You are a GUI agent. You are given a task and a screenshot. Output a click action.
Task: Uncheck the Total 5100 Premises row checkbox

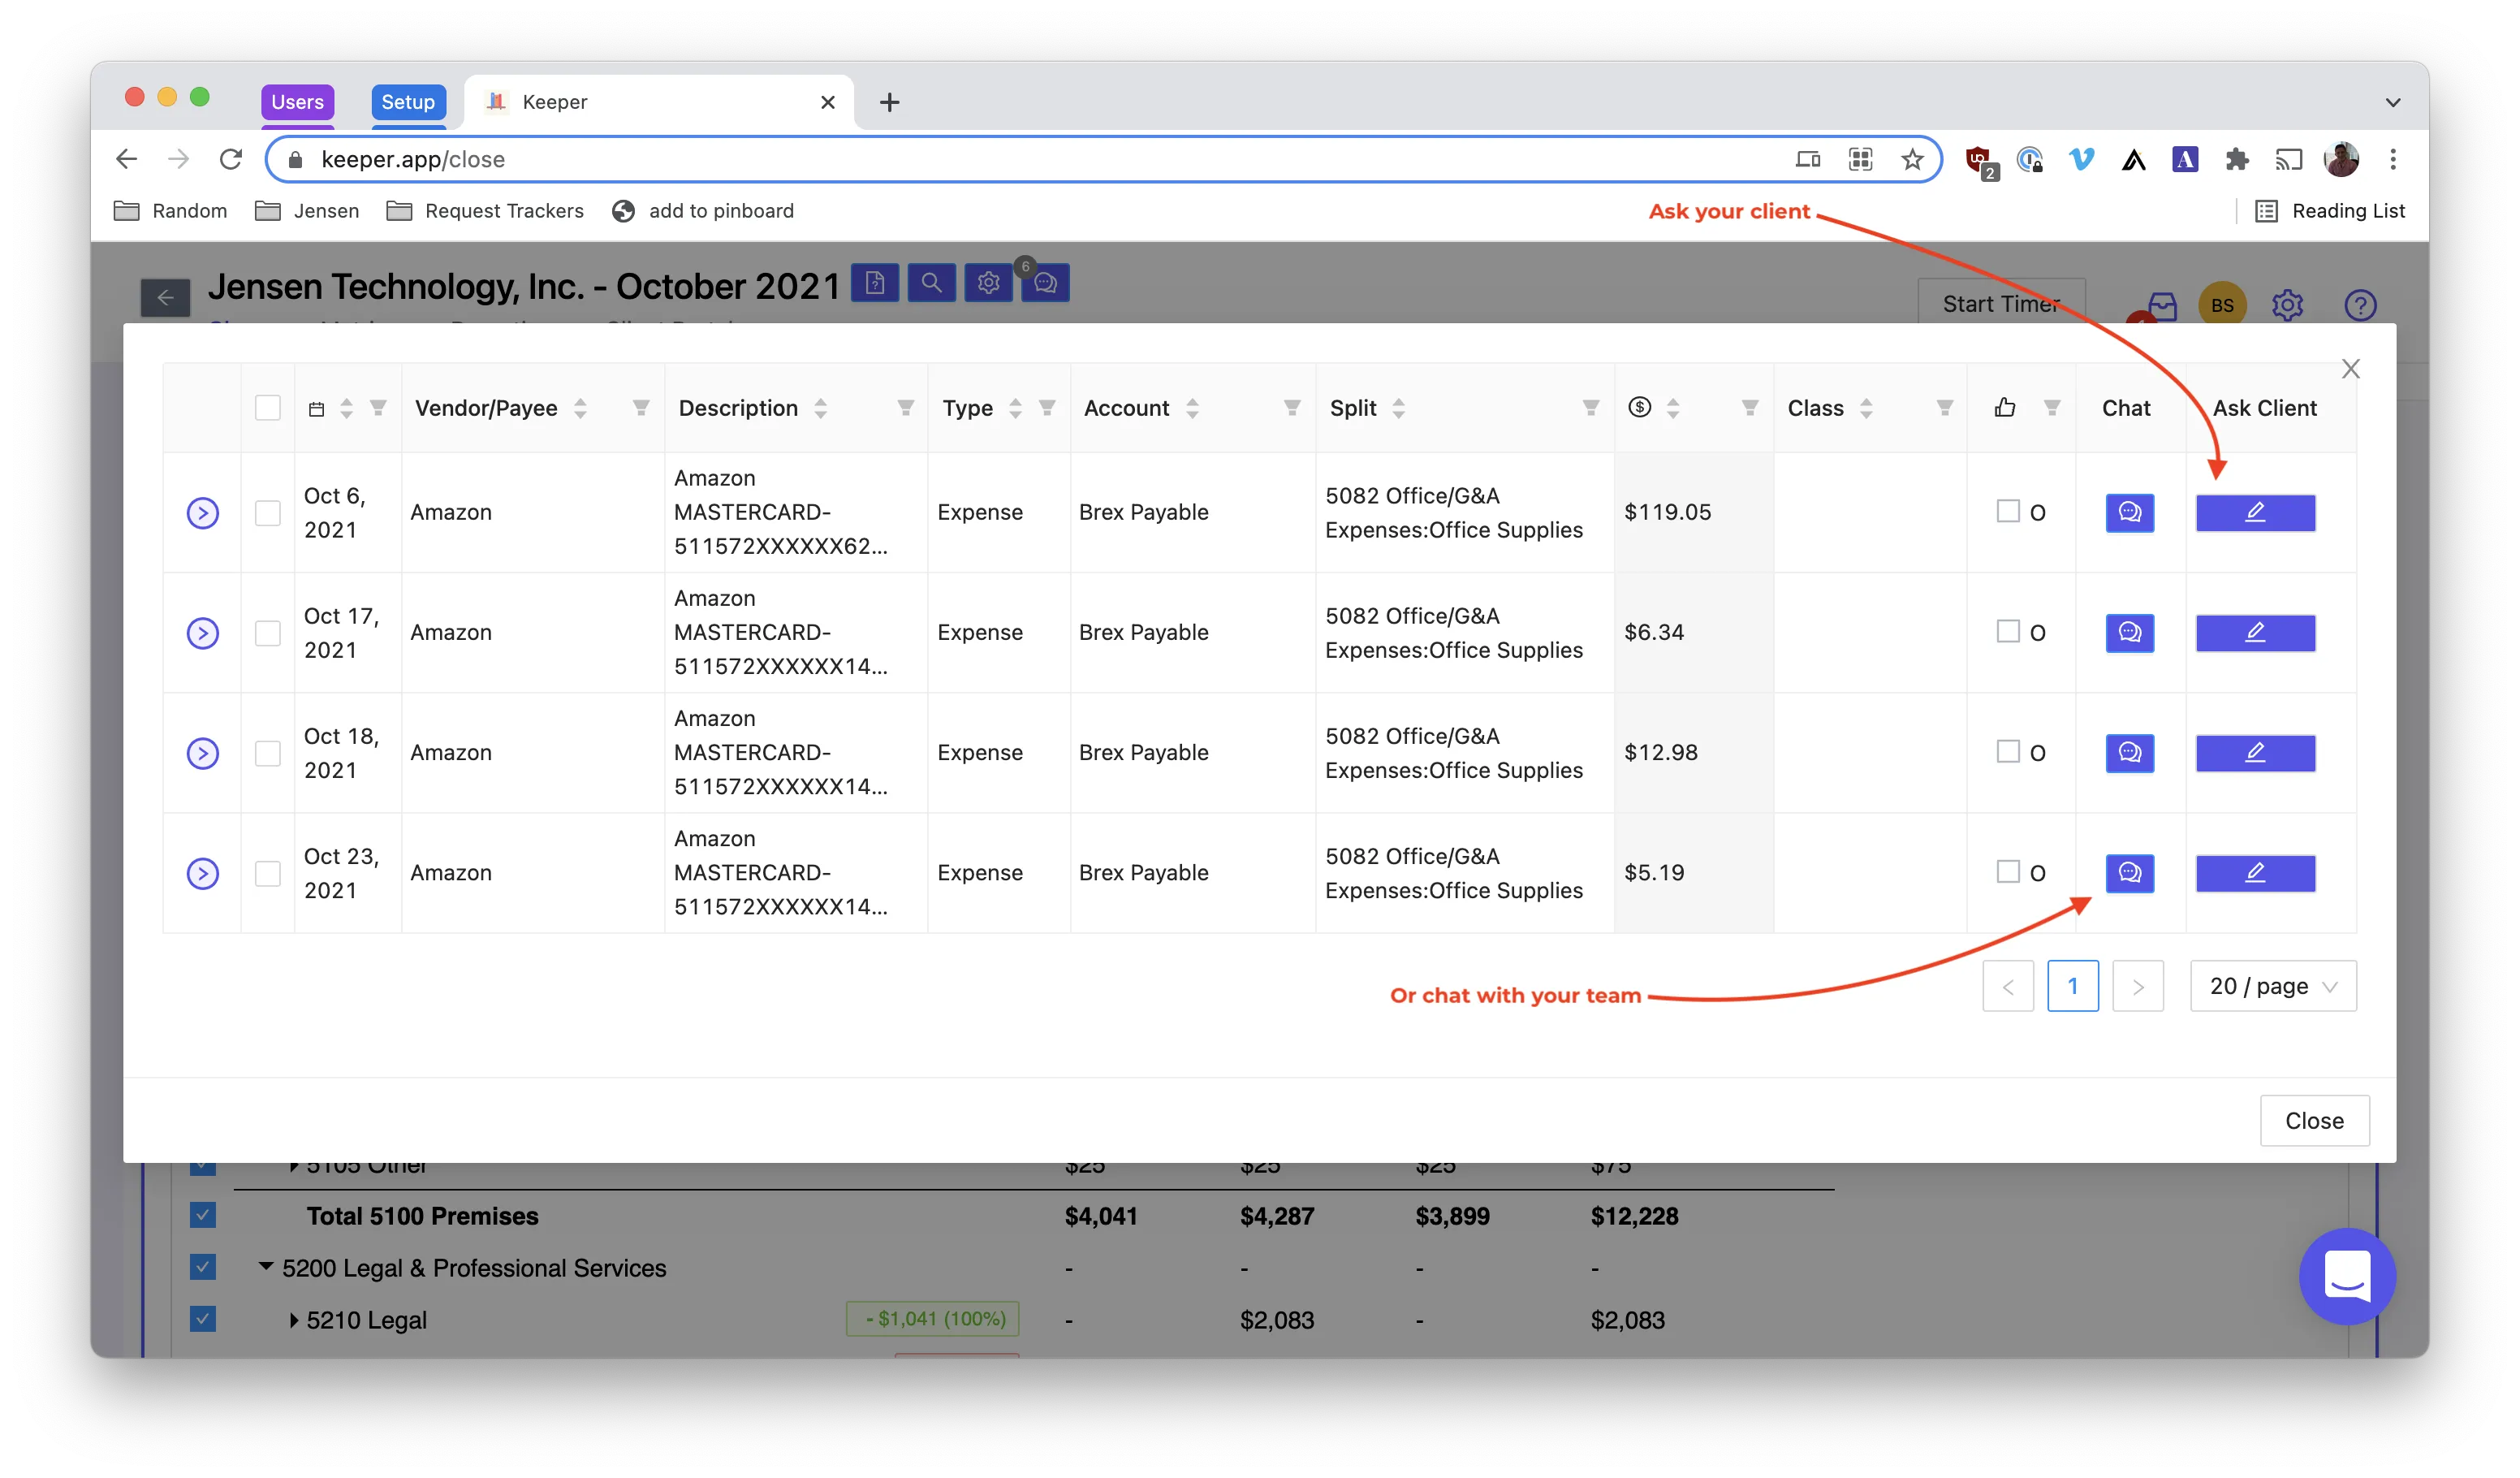[x=202, y=1215]
